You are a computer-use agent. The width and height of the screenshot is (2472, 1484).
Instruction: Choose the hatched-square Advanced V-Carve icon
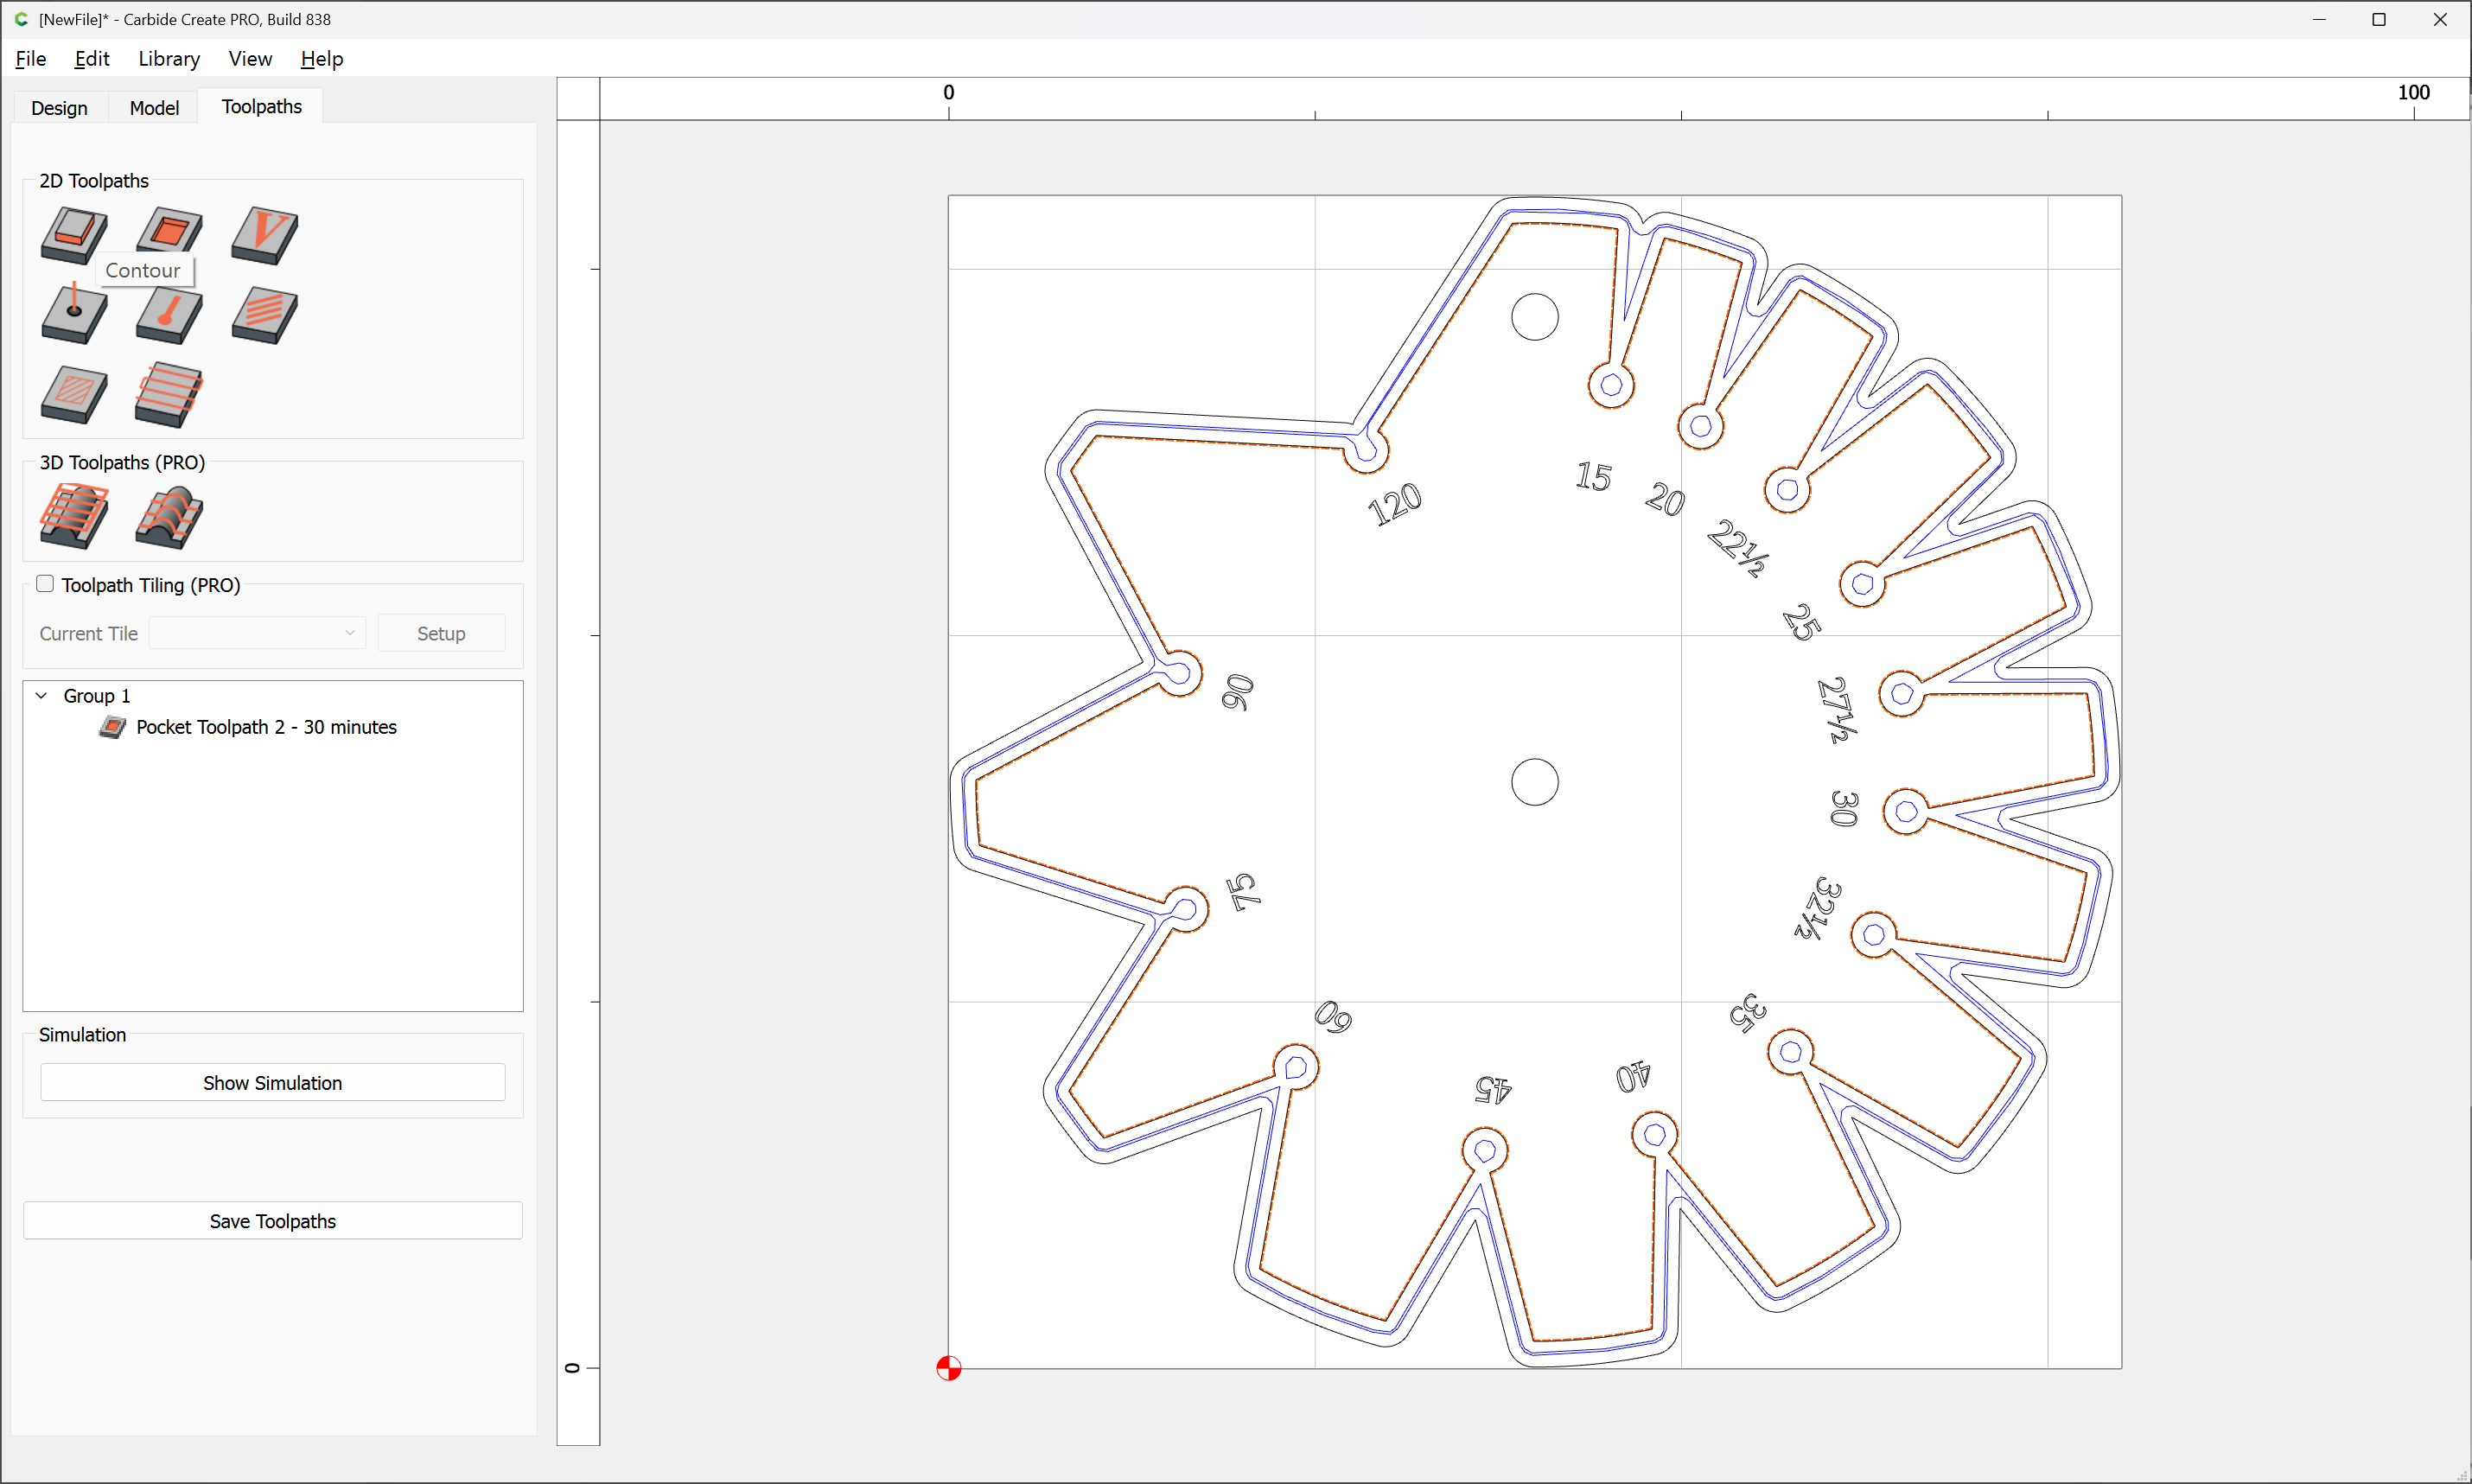click(x=74, y=394)
